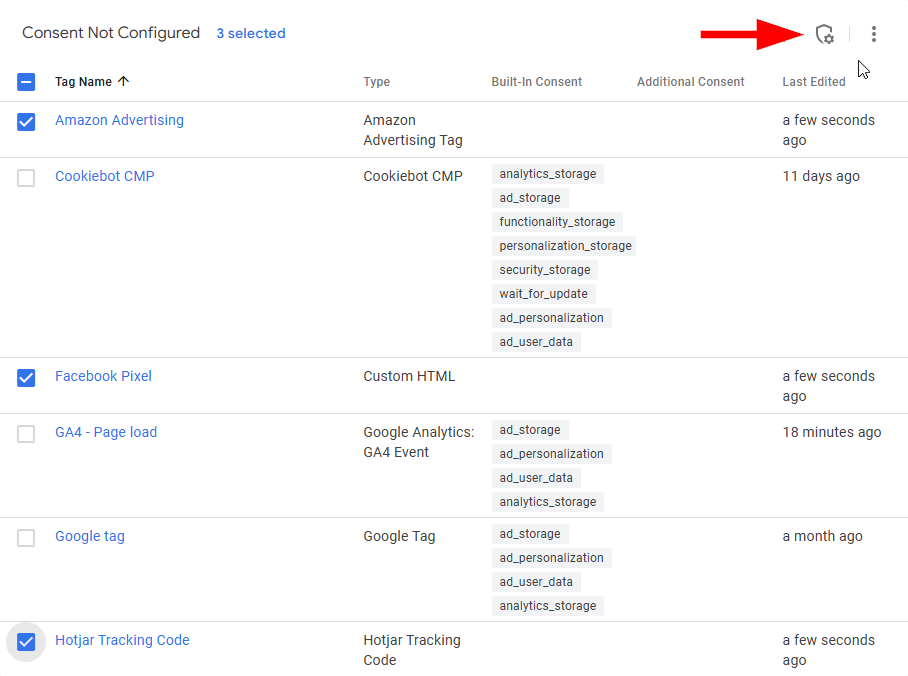Click analytics_storage chip in Google tag row

point(548,606)
